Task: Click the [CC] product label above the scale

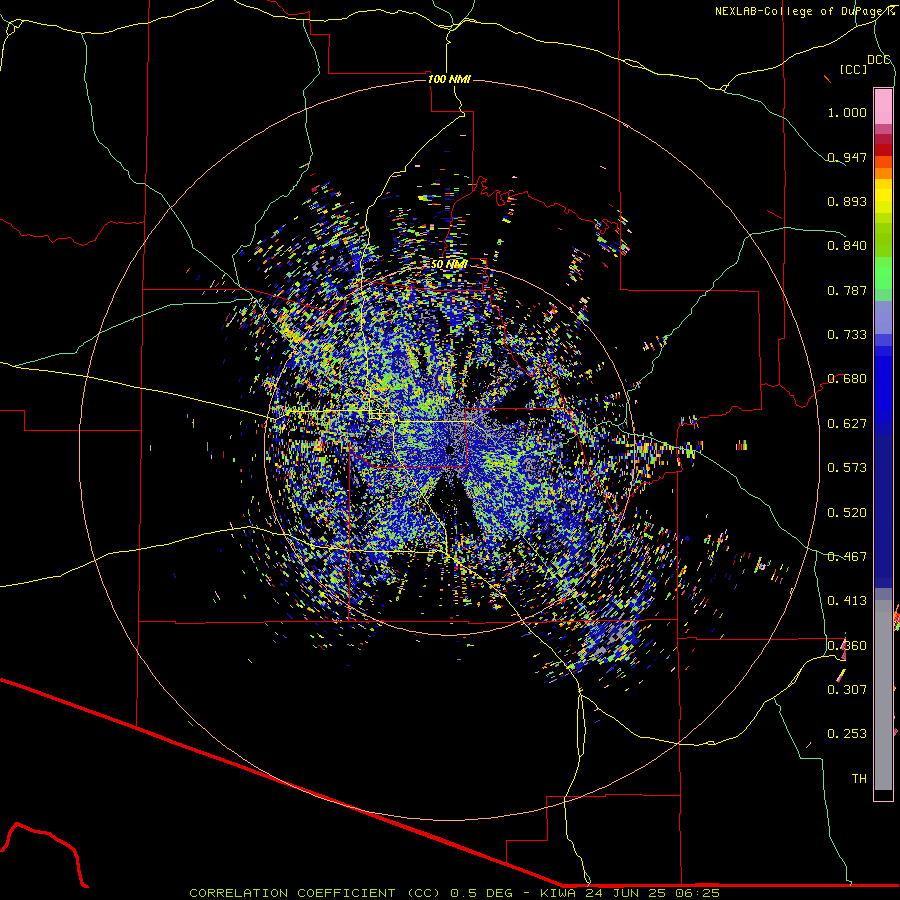Action: (854, 69)
